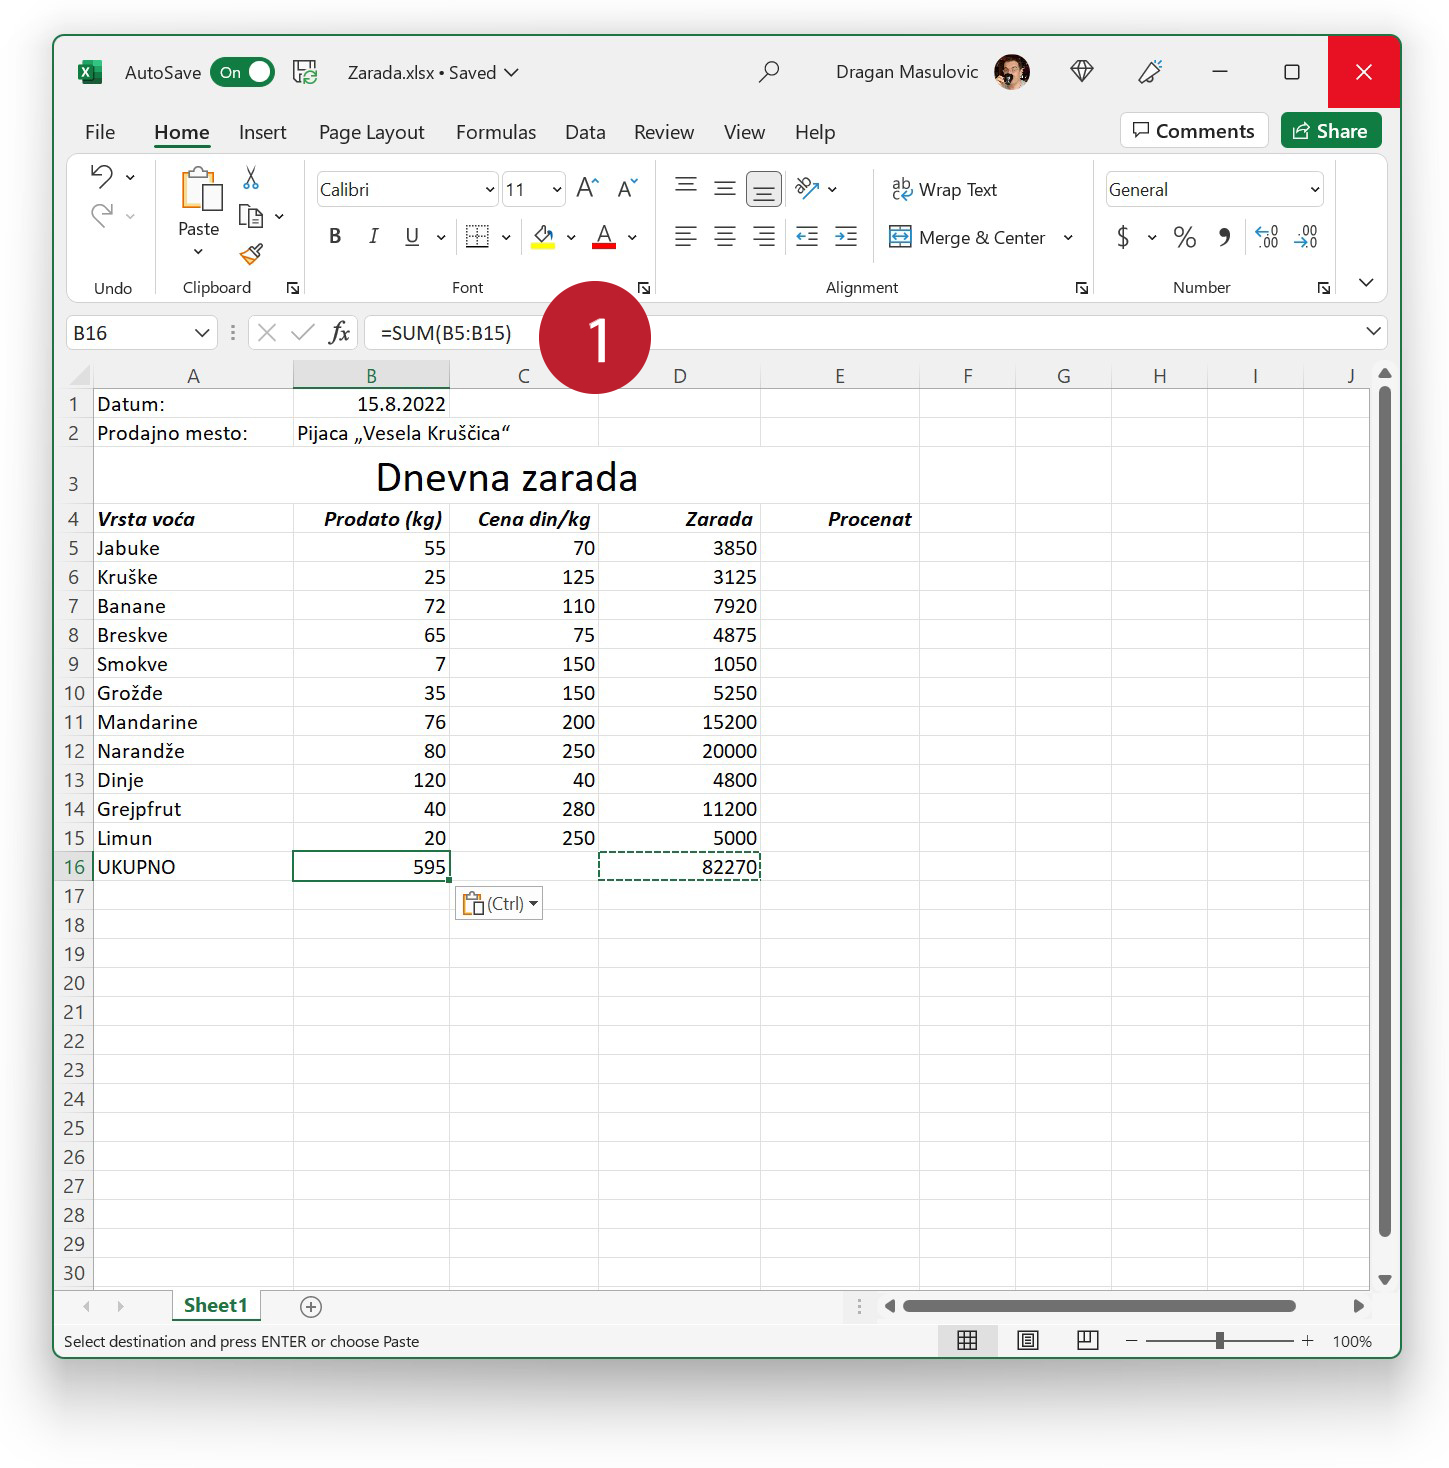This screenshot has width=1449, height=1468.
Task: Open the search magnifier in title bar
Action: pyautogui.click(x=769, y=72)
